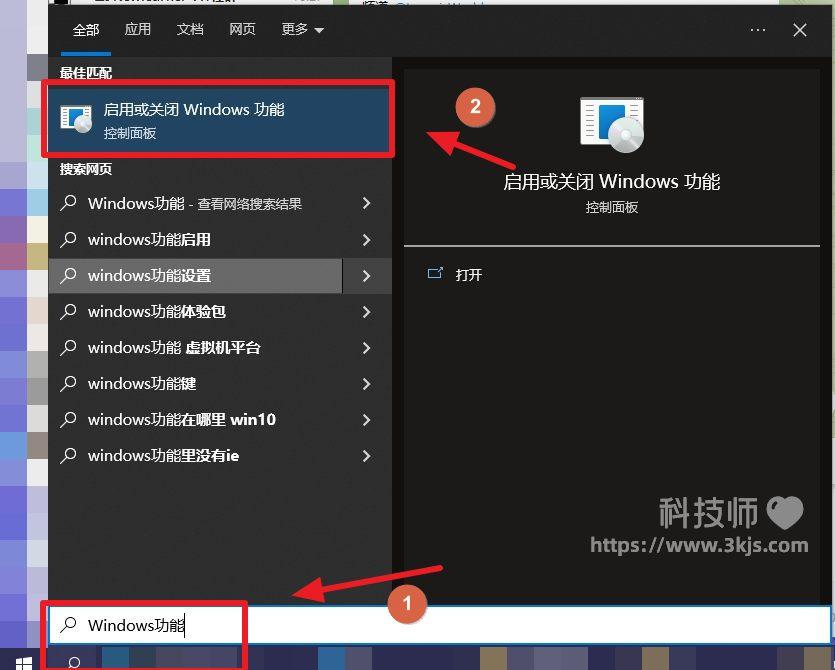Viewport: 835px width, 670px height.
Task: Open the three-dot options menu
Action: point(758,30)
